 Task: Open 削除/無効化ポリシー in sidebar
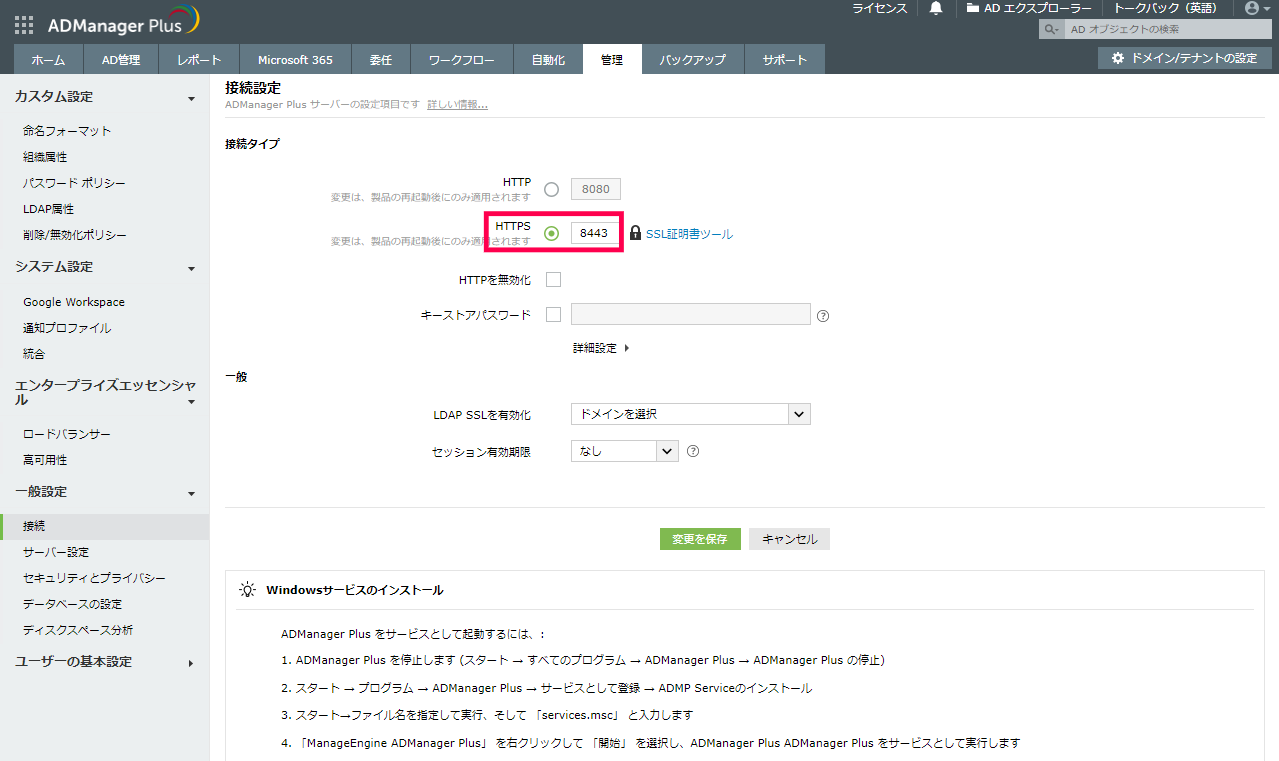coord(75,235)
